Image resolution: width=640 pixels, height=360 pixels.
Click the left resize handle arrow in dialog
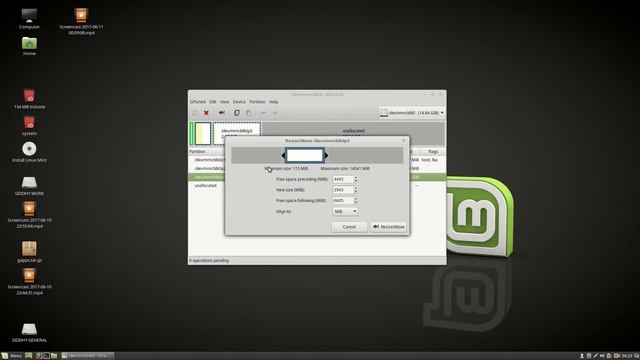pos(283,155)
